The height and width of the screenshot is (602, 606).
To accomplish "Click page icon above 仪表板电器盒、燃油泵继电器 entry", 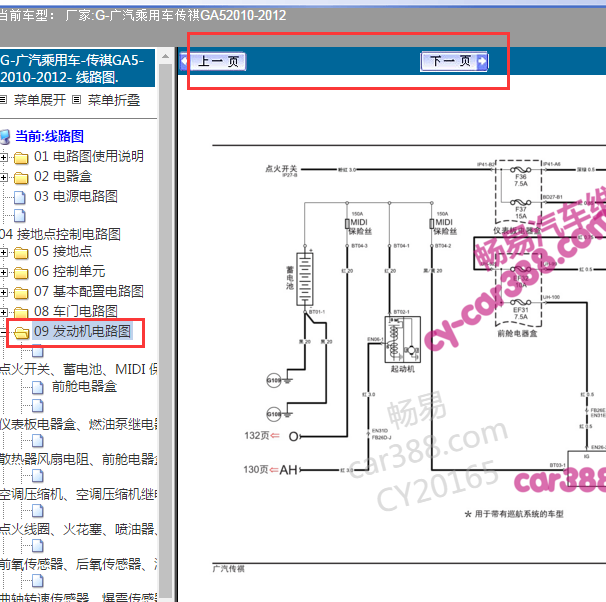I will point(37,406).
